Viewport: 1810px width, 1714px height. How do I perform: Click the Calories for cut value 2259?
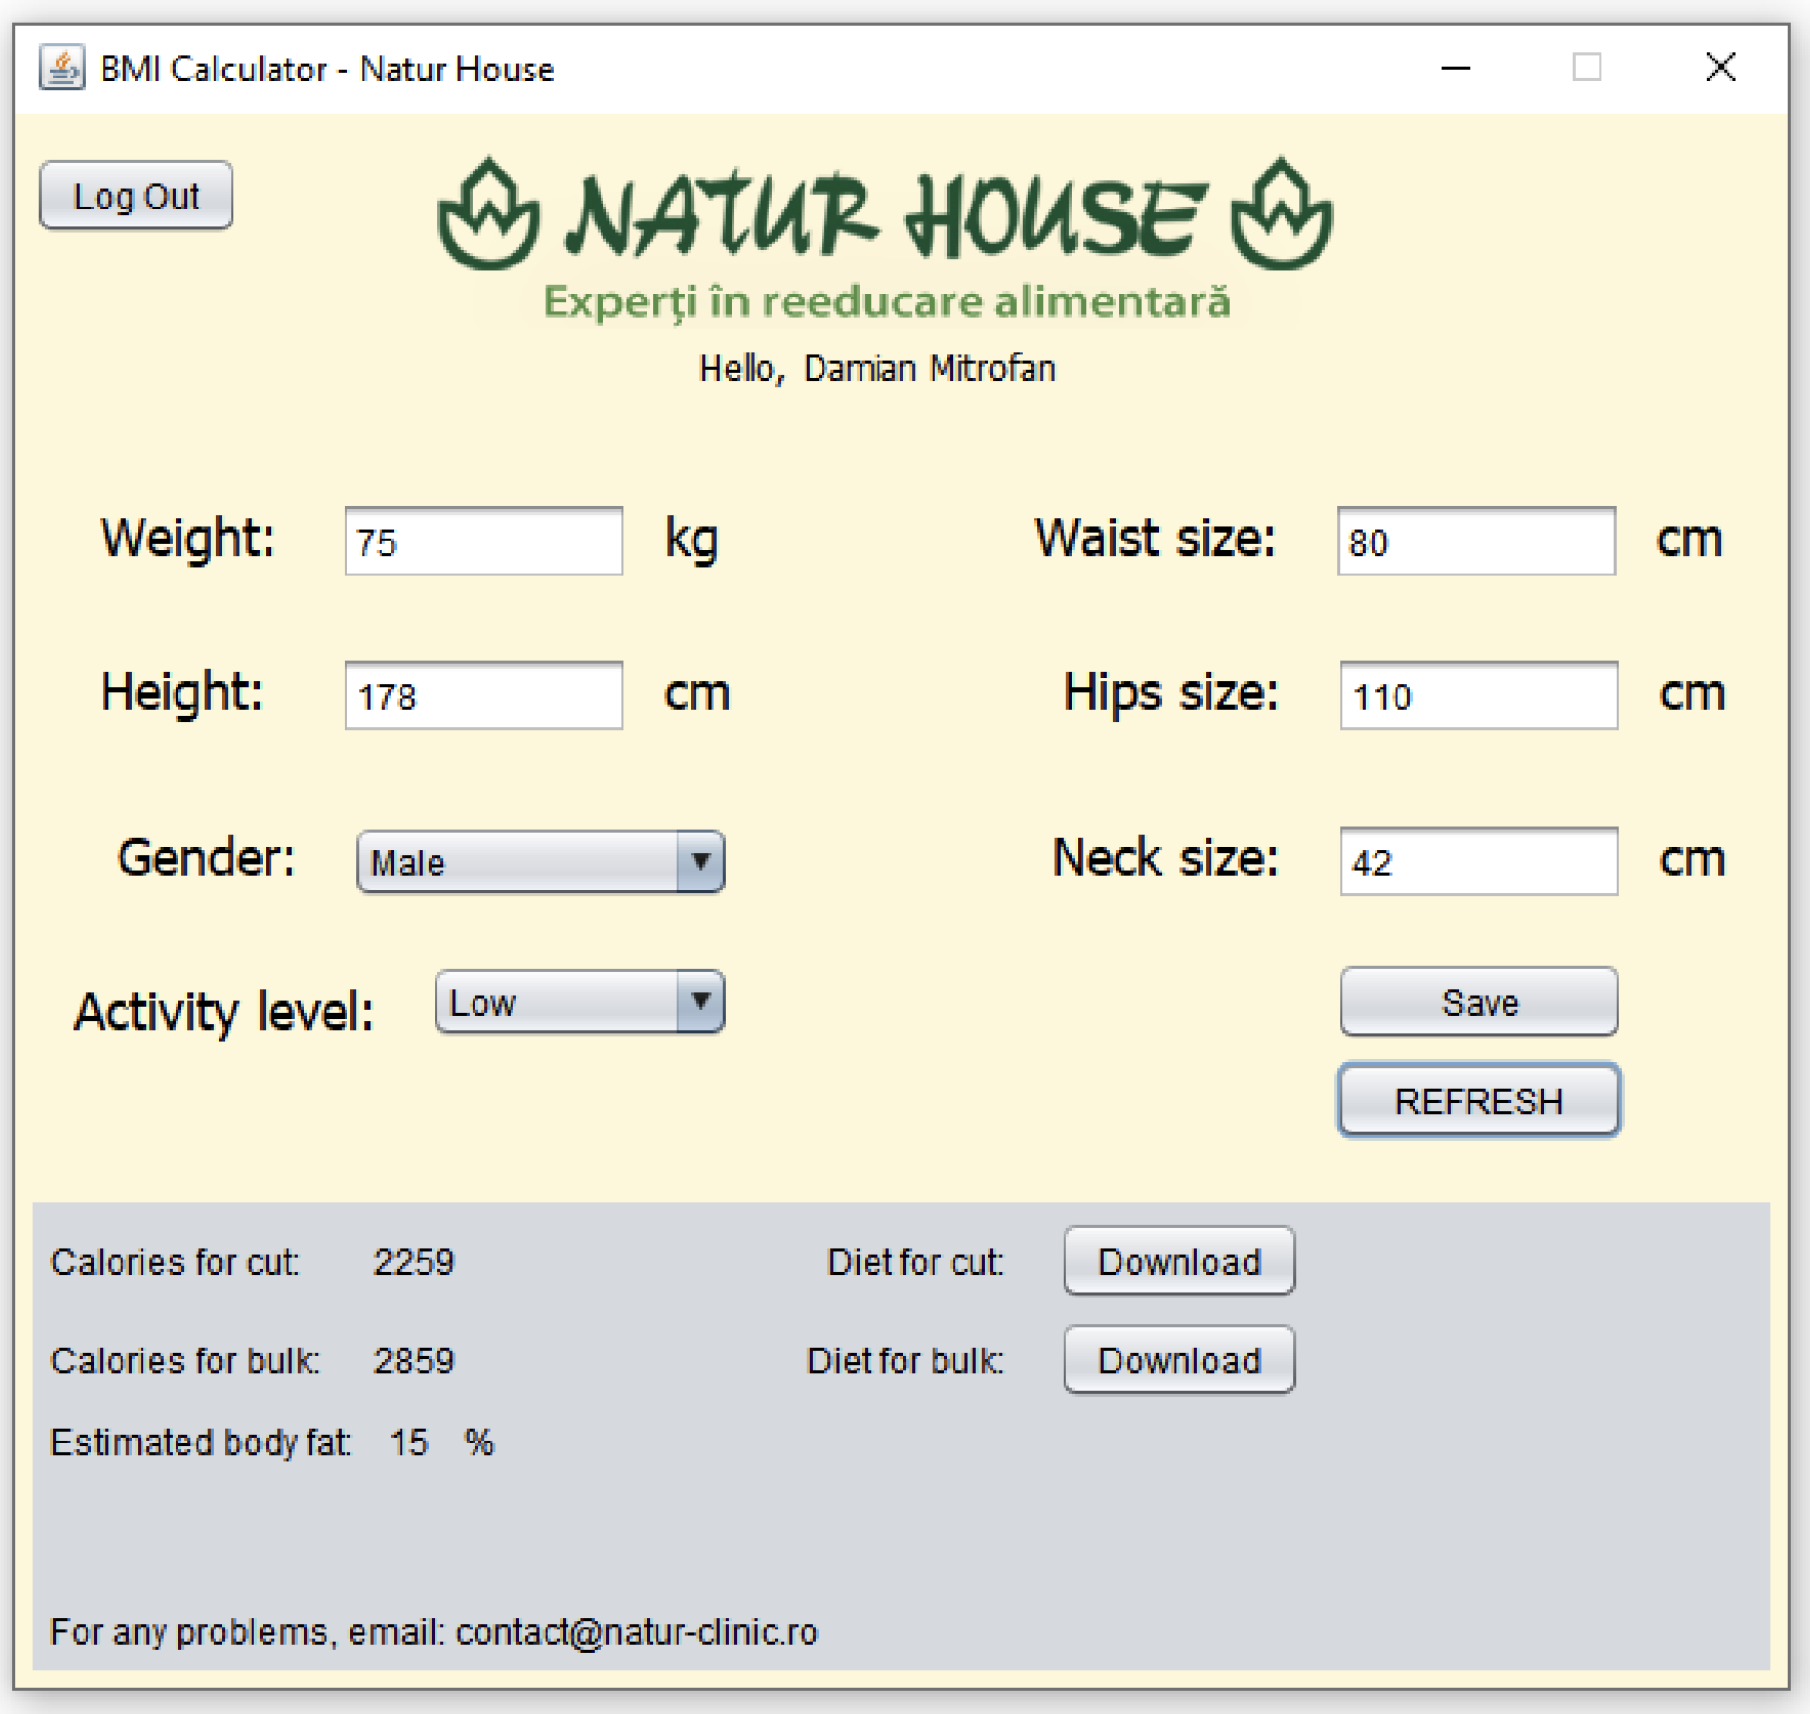tap(414, 1262)
